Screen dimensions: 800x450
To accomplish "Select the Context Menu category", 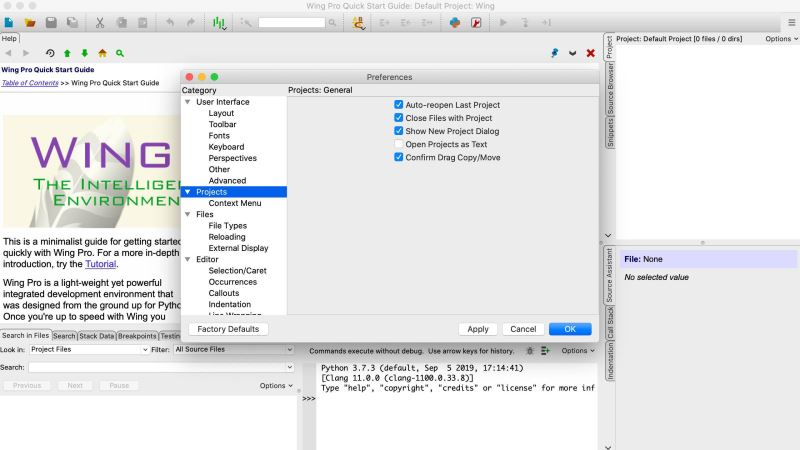I will coord(235,203).
